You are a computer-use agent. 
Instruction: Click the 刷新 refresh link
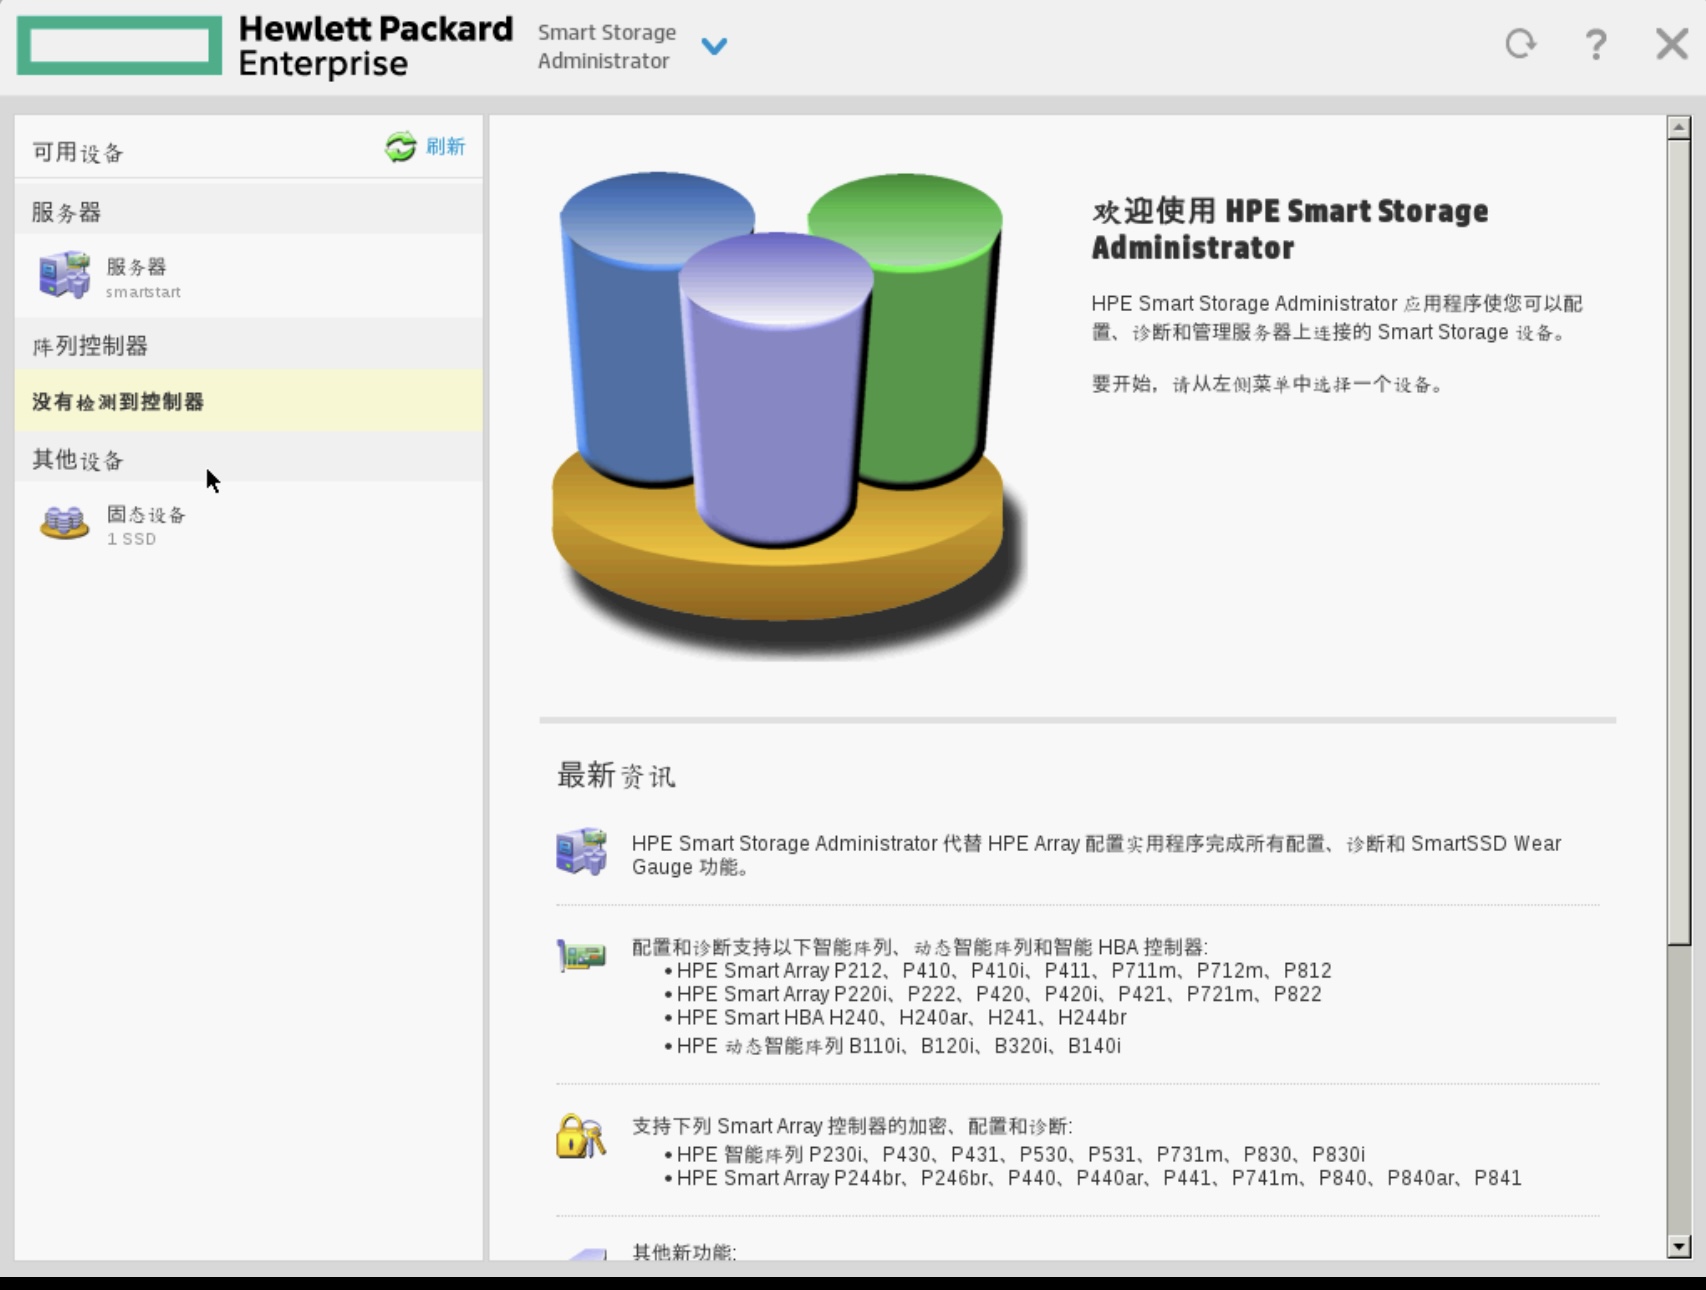click(445, 146)
